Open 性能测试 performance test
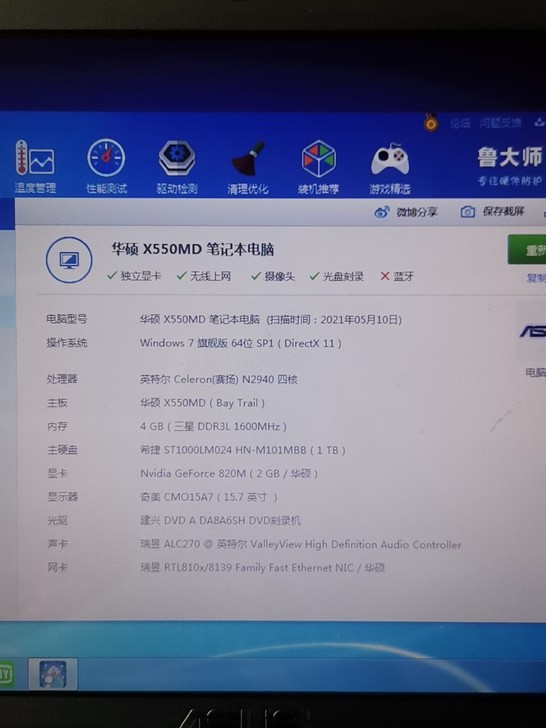Viewport: 546px width, 728px height. pos(106,166)
